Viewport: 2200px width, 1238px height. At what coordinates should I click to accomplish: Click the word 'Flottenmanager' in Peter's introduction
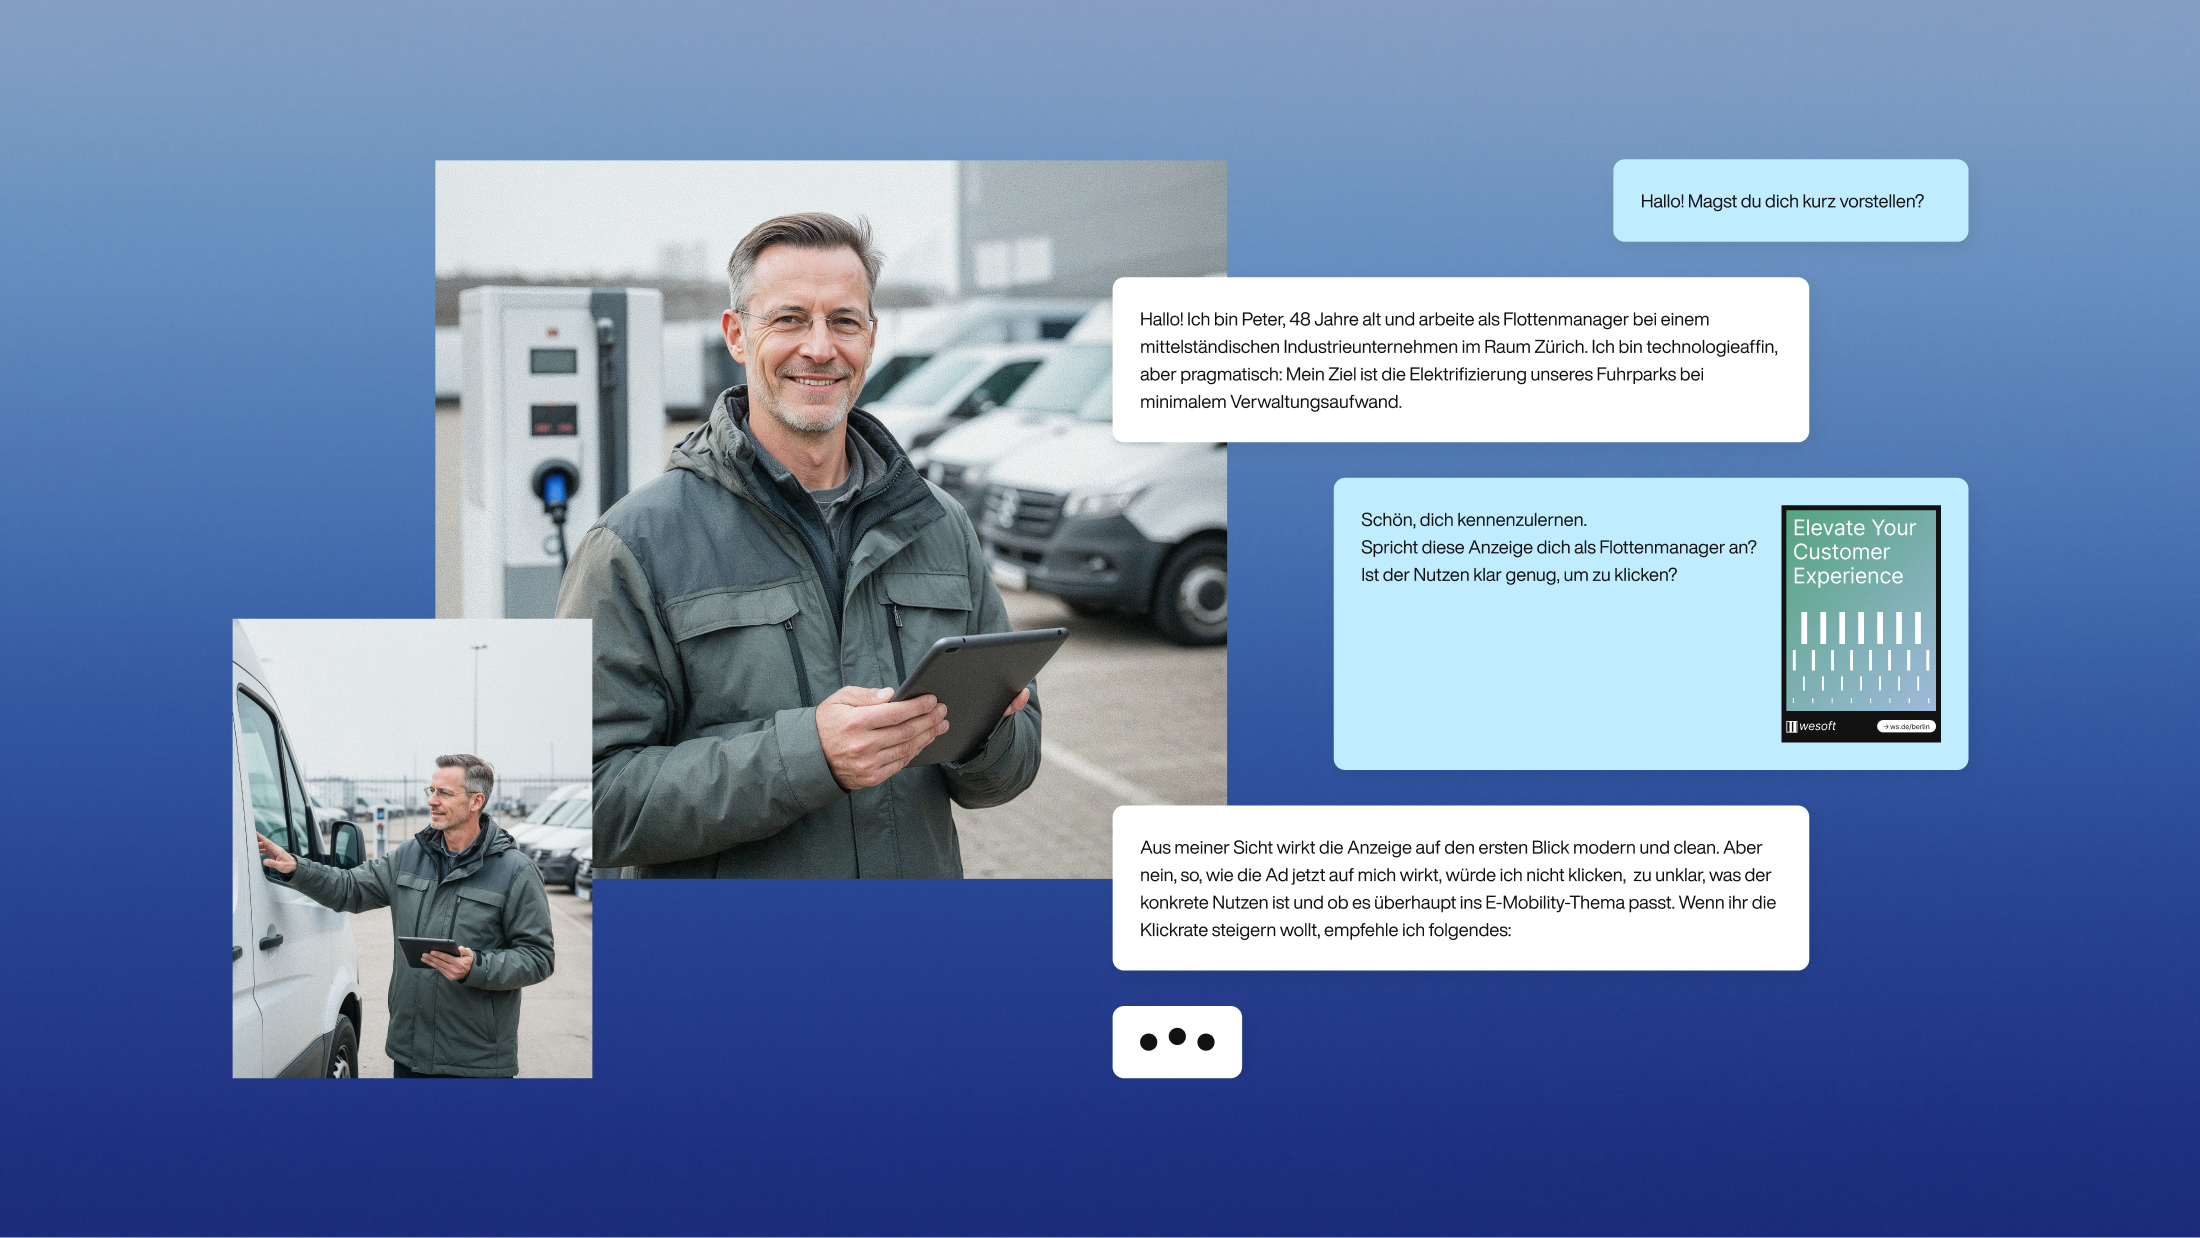coord(1566,319)
